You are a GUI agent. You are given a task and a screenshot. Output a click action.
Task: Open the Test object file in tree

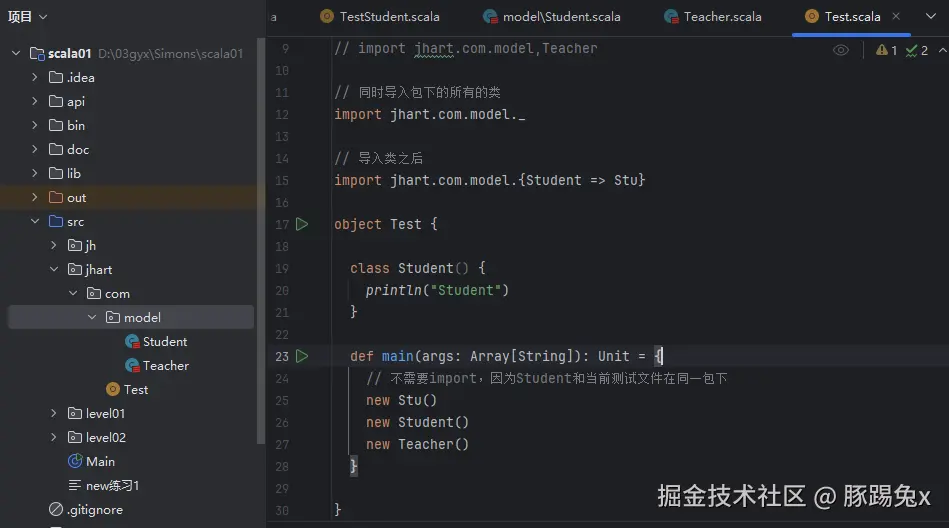127,389
